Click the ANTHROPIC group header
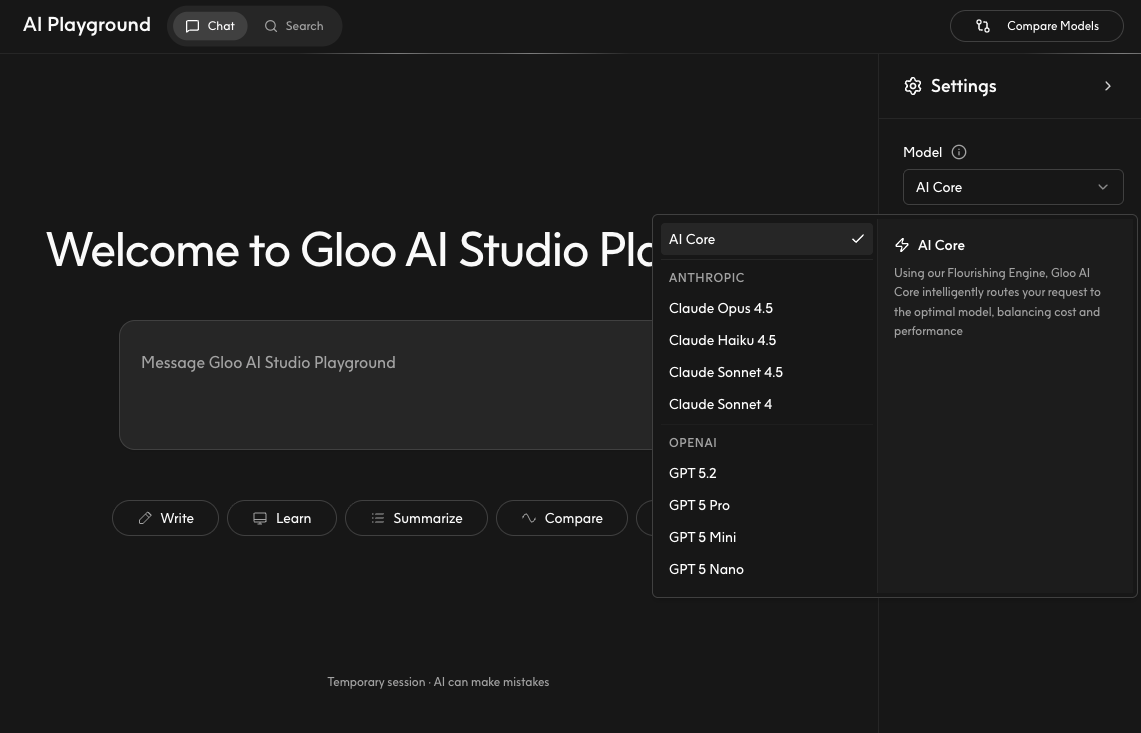 [707, 278]
